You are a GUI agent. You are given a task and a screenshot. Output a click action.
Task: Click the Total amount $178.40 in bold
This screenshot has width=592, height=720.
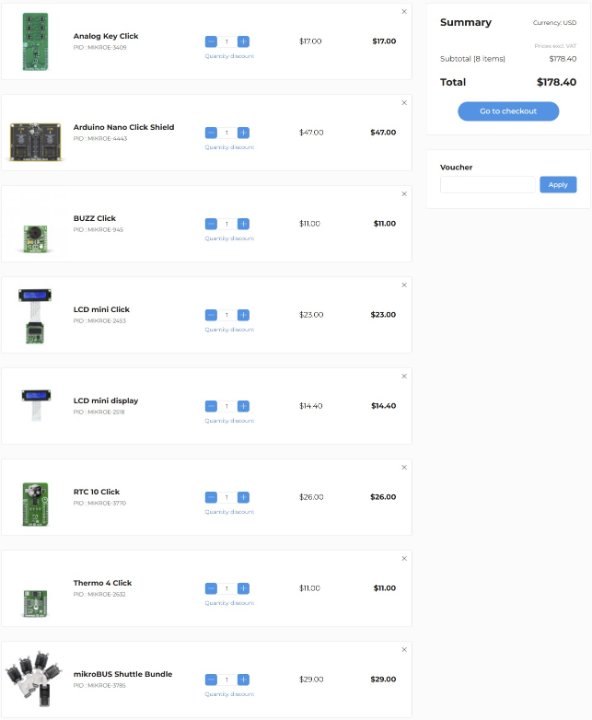[557, 82]
